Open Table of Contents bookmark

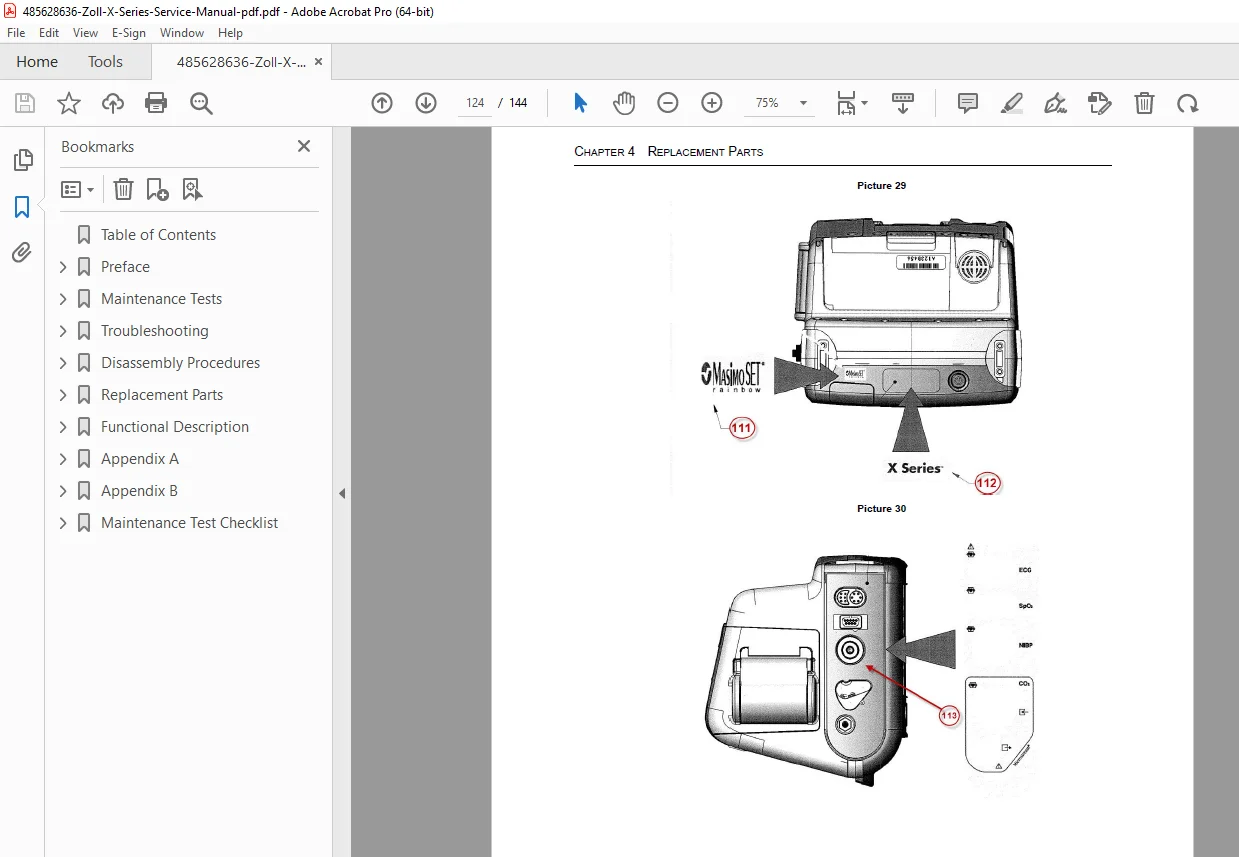[158, 235]
